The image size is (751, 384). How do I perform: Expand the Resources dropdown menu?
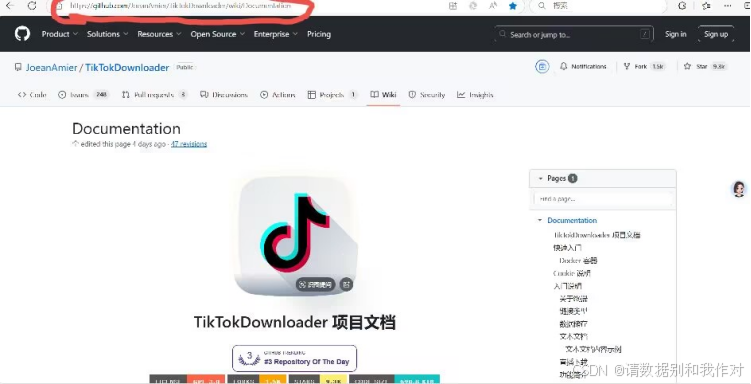point(159,34)
